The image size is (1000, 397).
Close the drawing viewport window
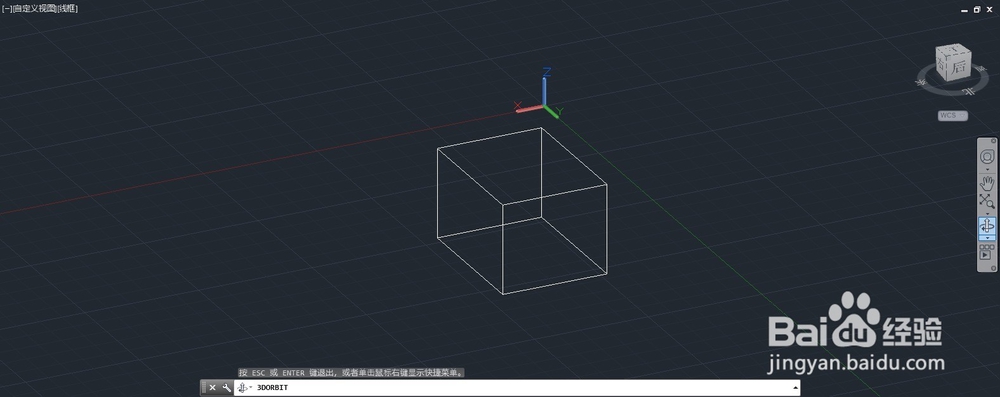[x=989, y=10]
